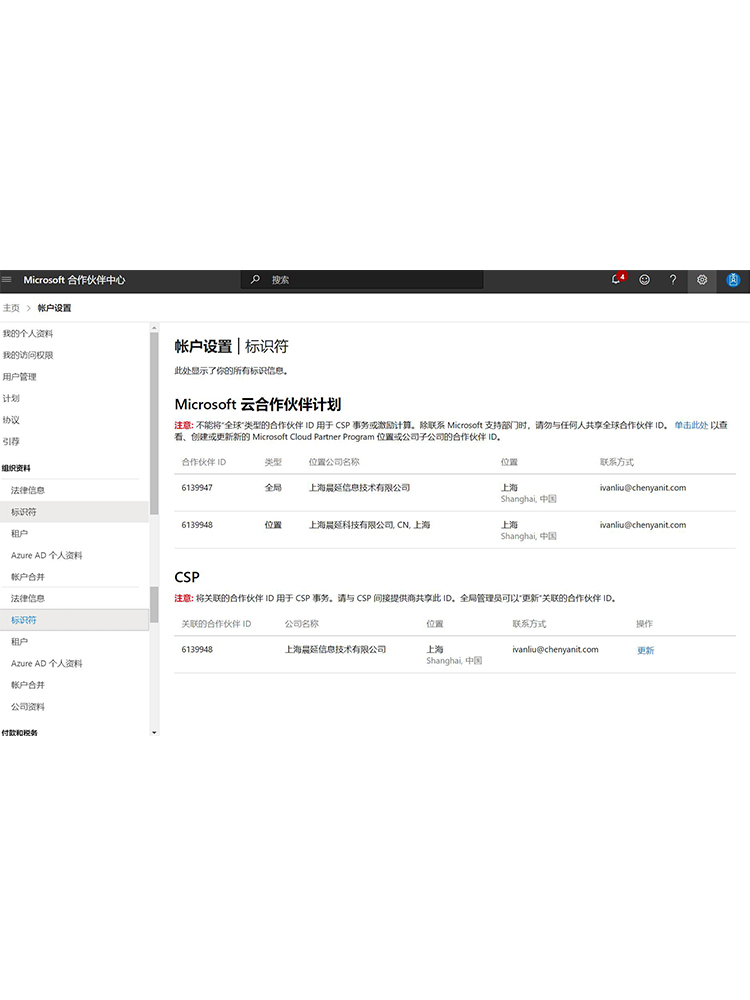Select the 位置 type cell in row 6139948
Image resolution: width=750 pixels, height=1000 pixels.
[x=273, y=525]
